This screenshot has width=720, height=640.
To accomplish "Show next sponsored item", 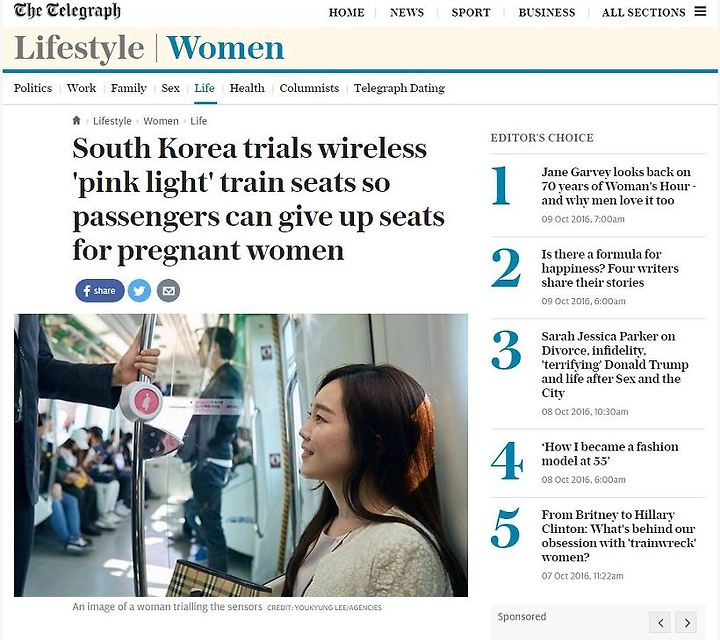I will 687,623.
